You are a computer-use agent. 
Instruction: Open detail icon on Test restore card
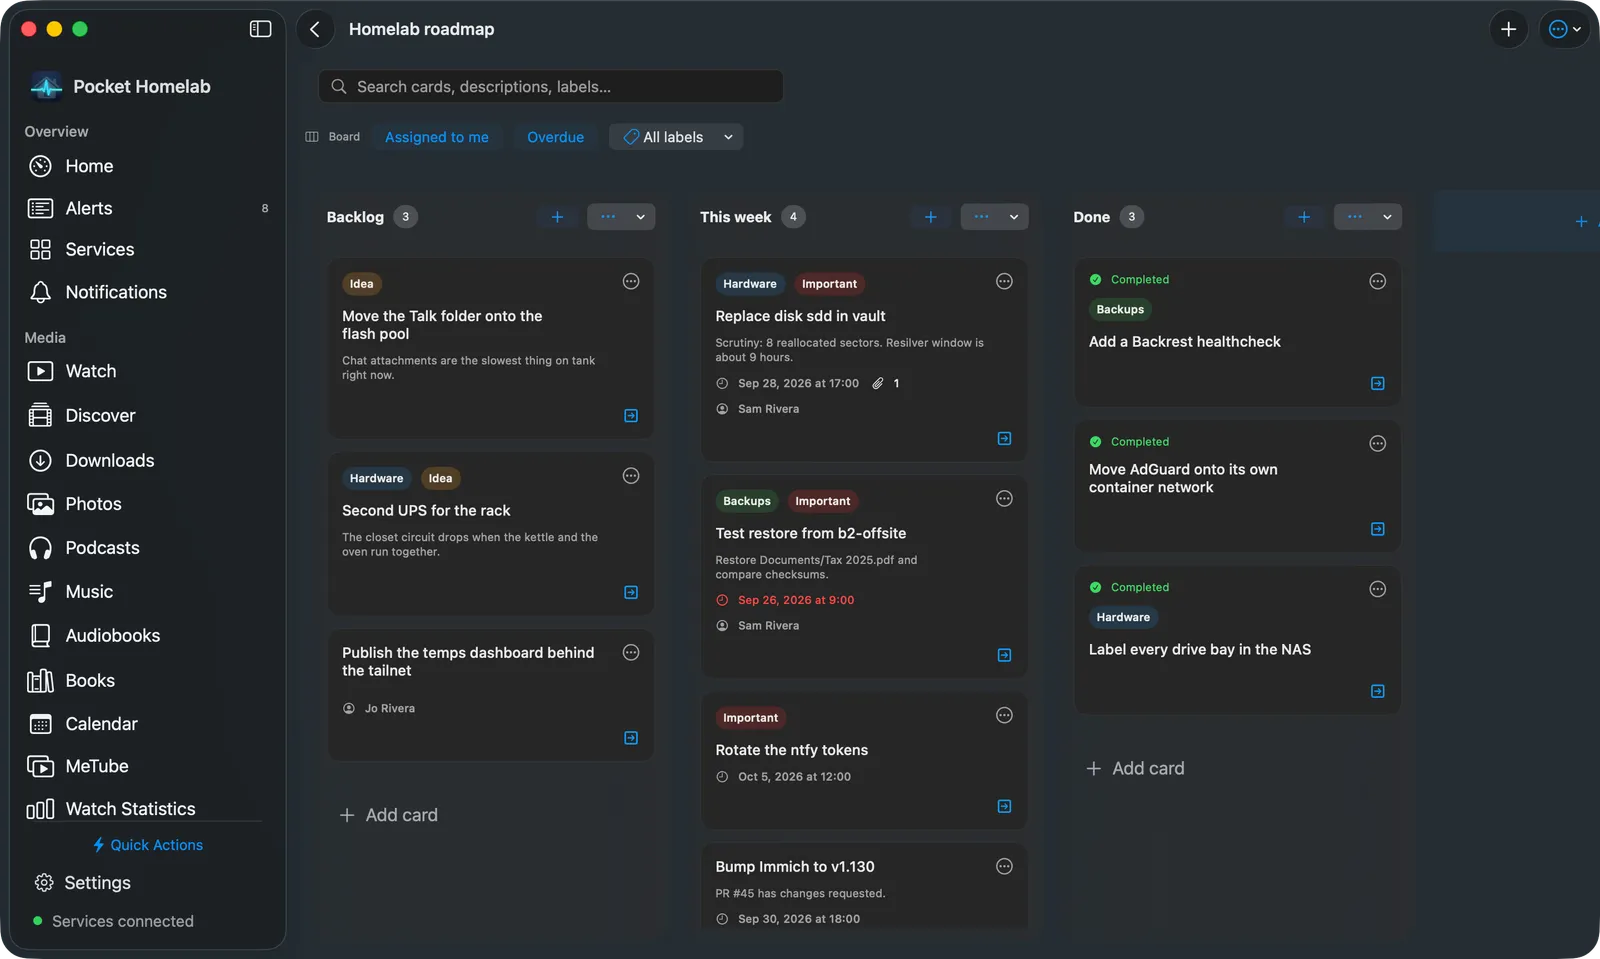click(x=1004, y=655)
